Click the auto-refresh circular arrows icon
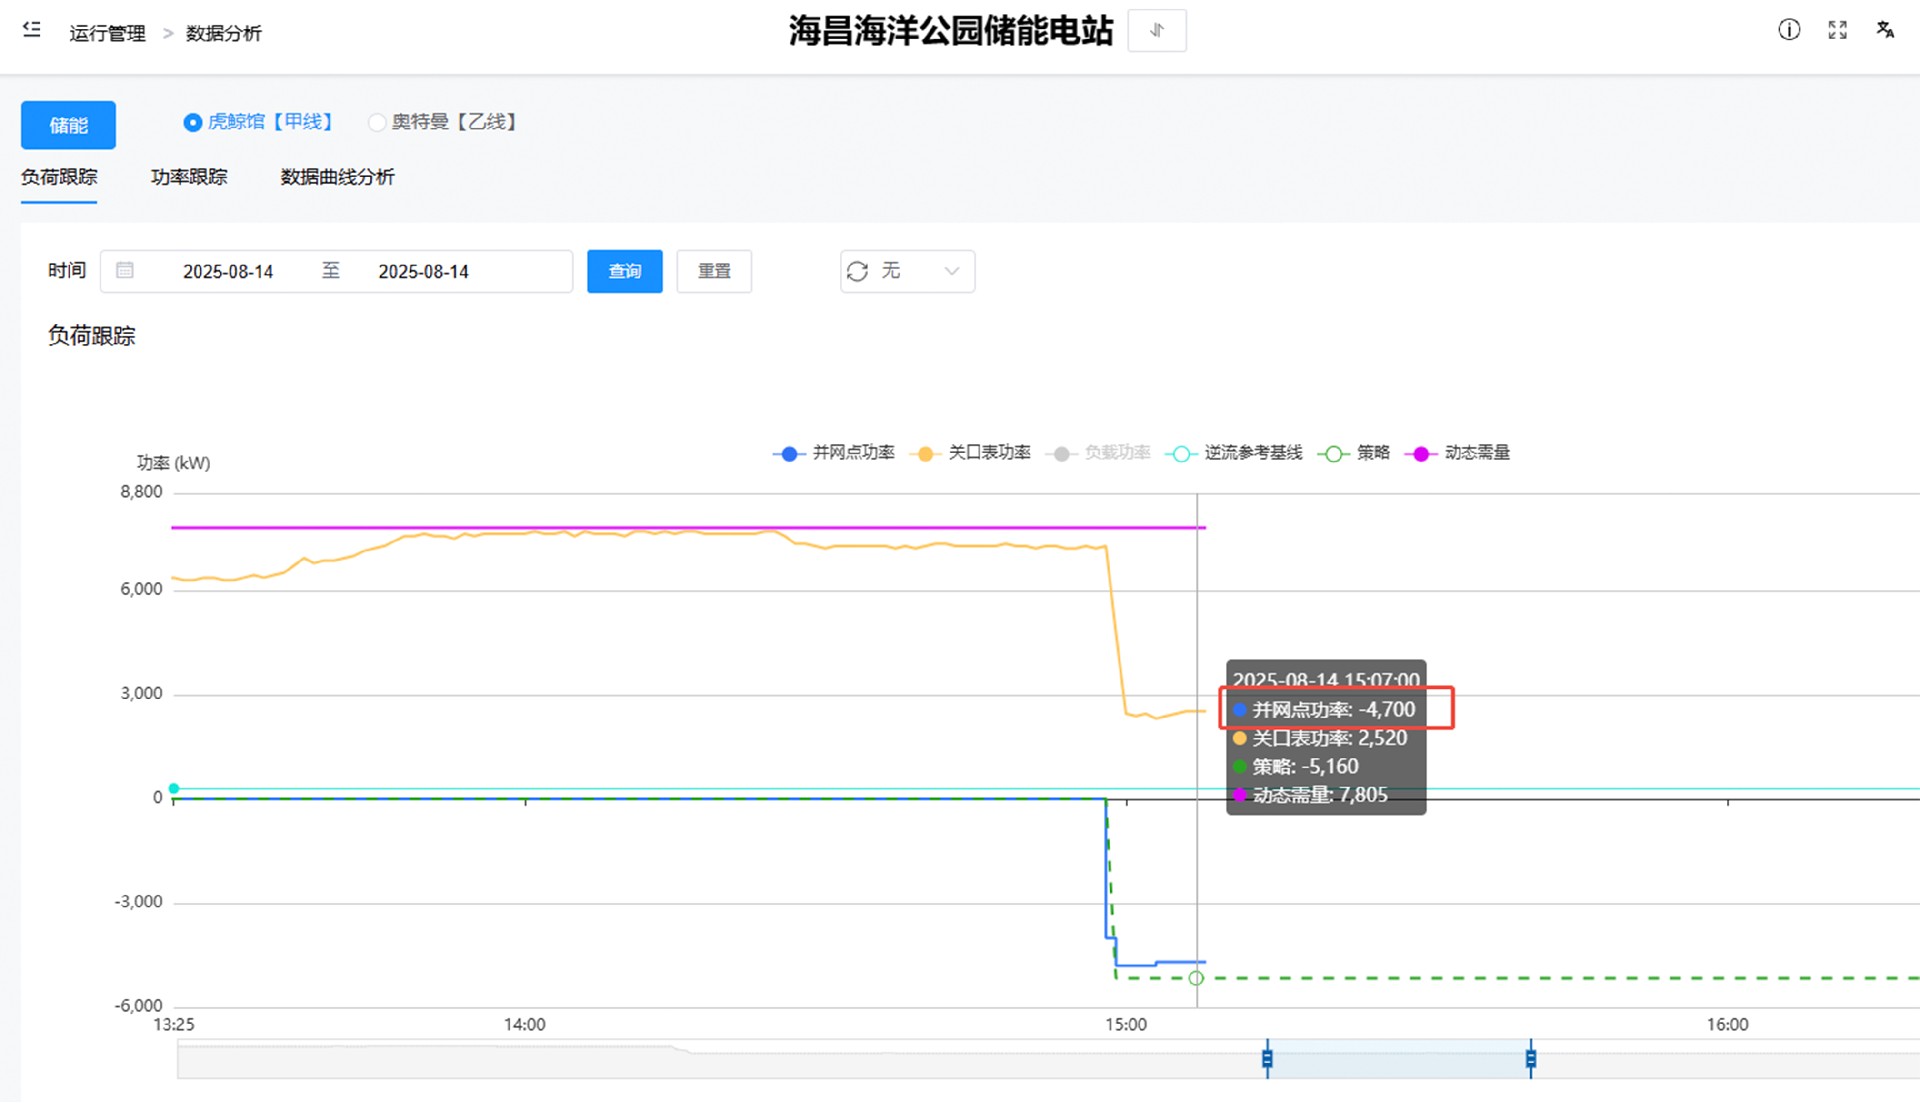 [x=857, y=271]
